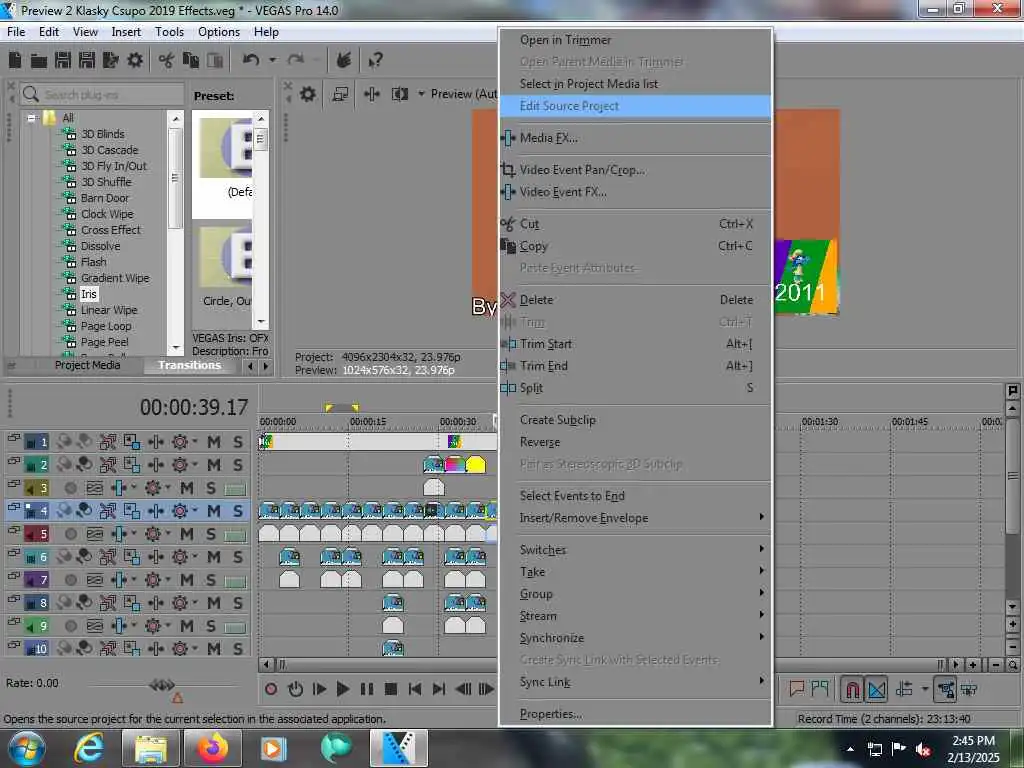Click automation settings gear on track 4
This screenshot has height=768, width=1024.
180,511
